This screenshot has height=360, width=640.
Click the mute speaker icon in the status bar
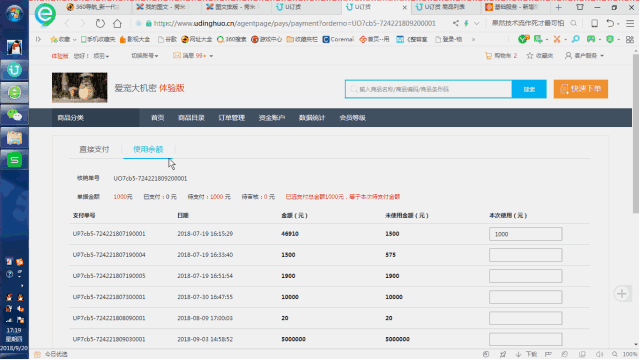(x=599, y=354)
